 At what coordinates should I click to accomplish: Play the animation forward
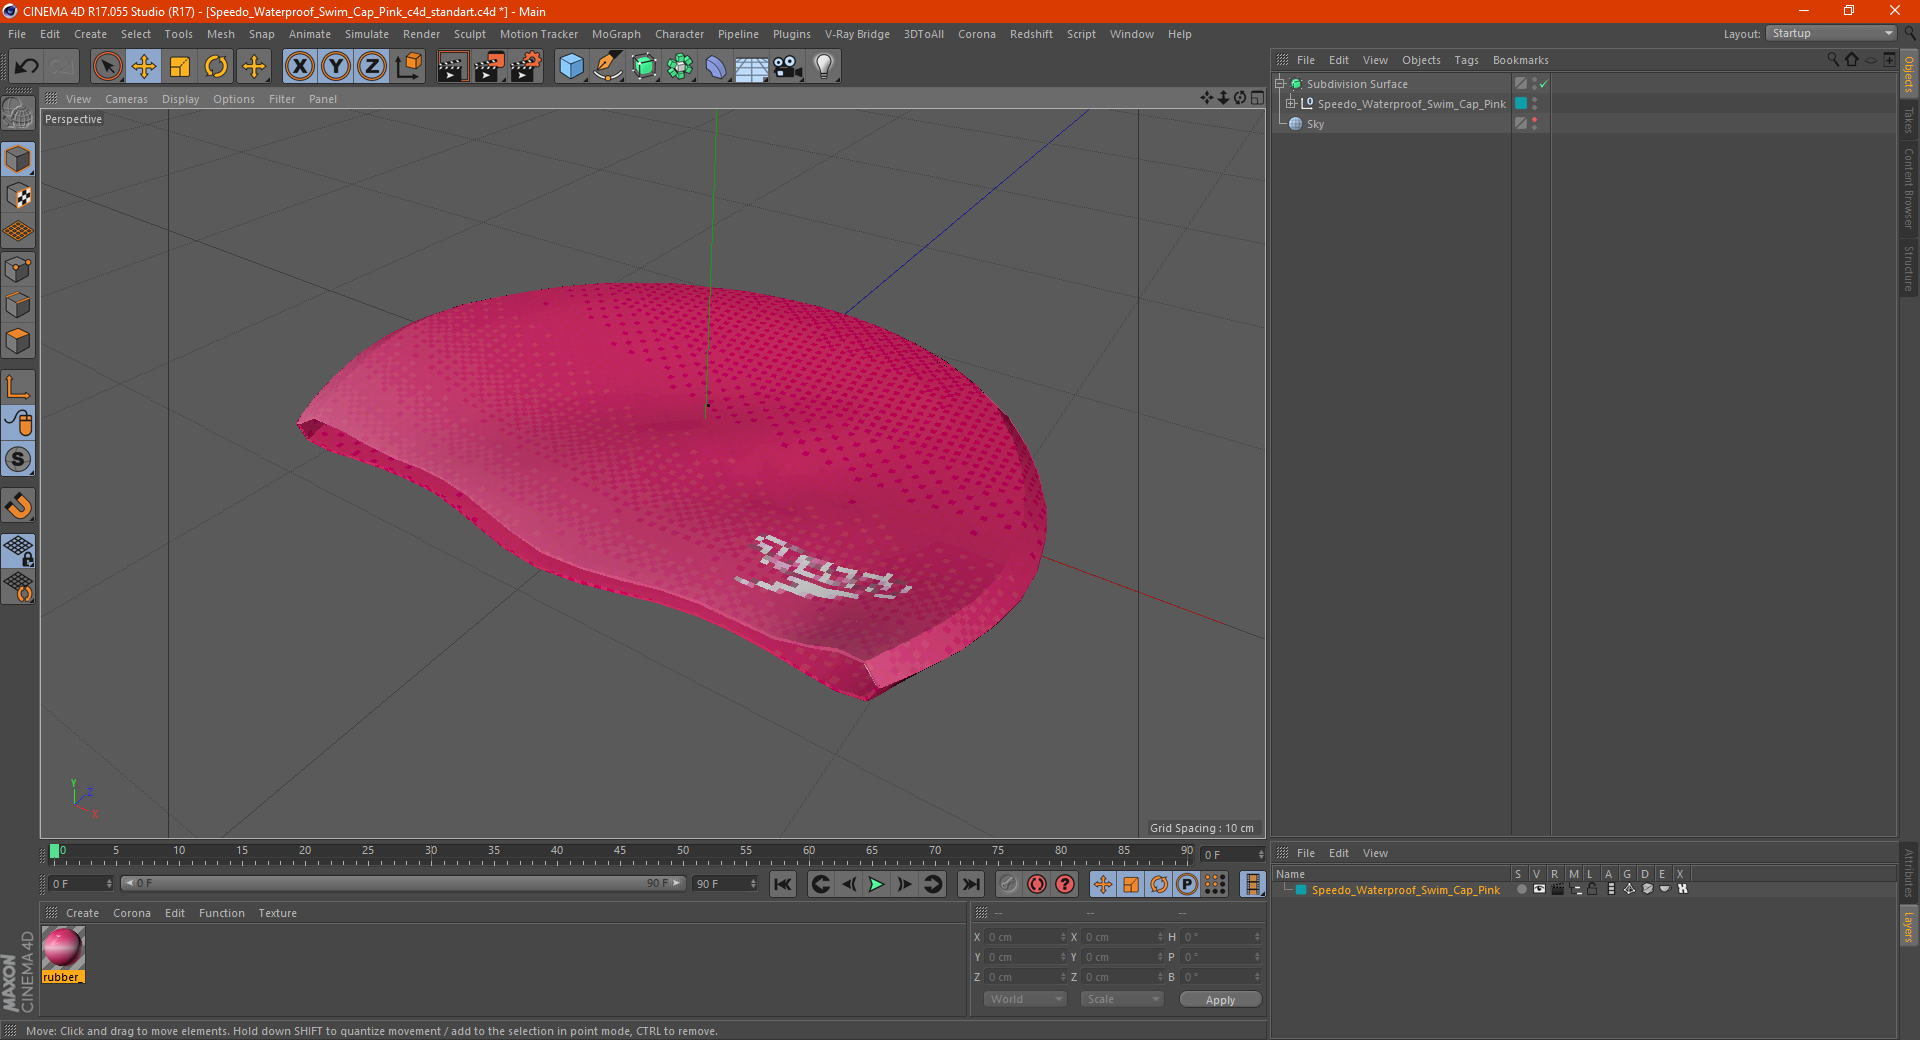tap(876, 884)
